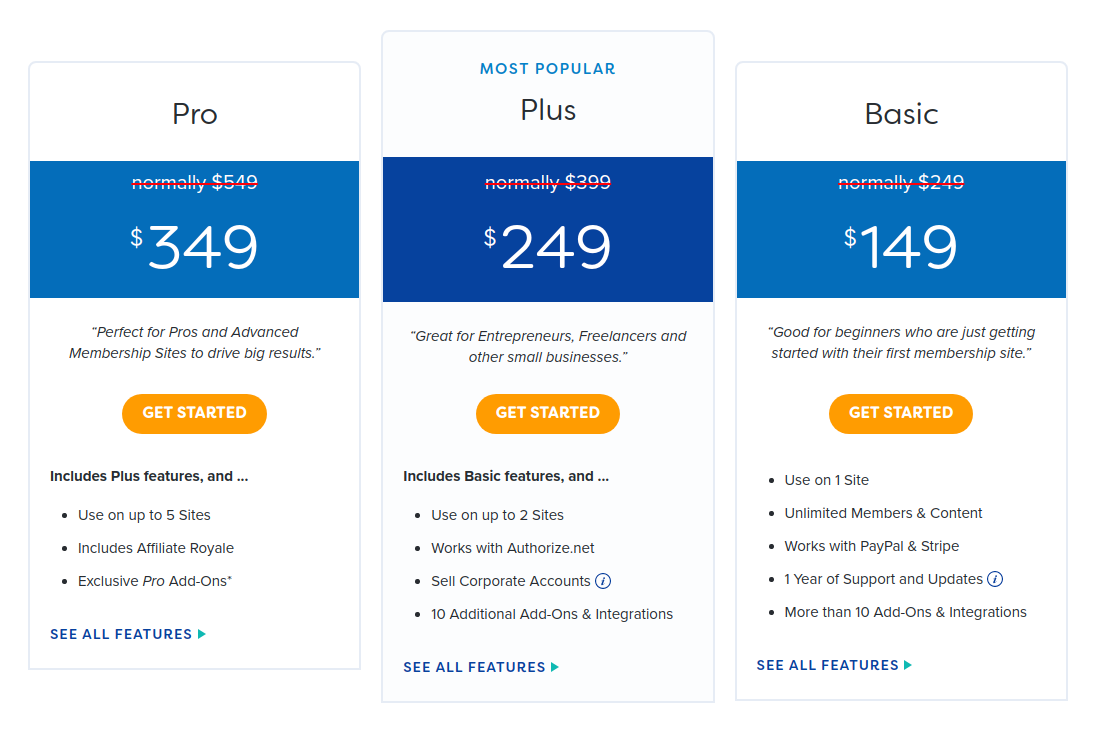This screenshot has width=1096, height=742.
Task: Click the $349 Pro price banner
Action: tap(194, 229)
